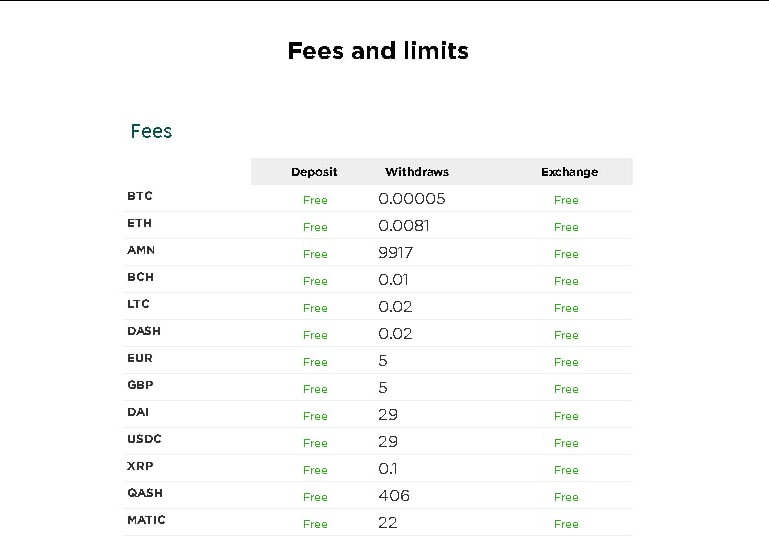Click the QASH withdraw fee 406
Screen dimensions: 769x550
394,496
